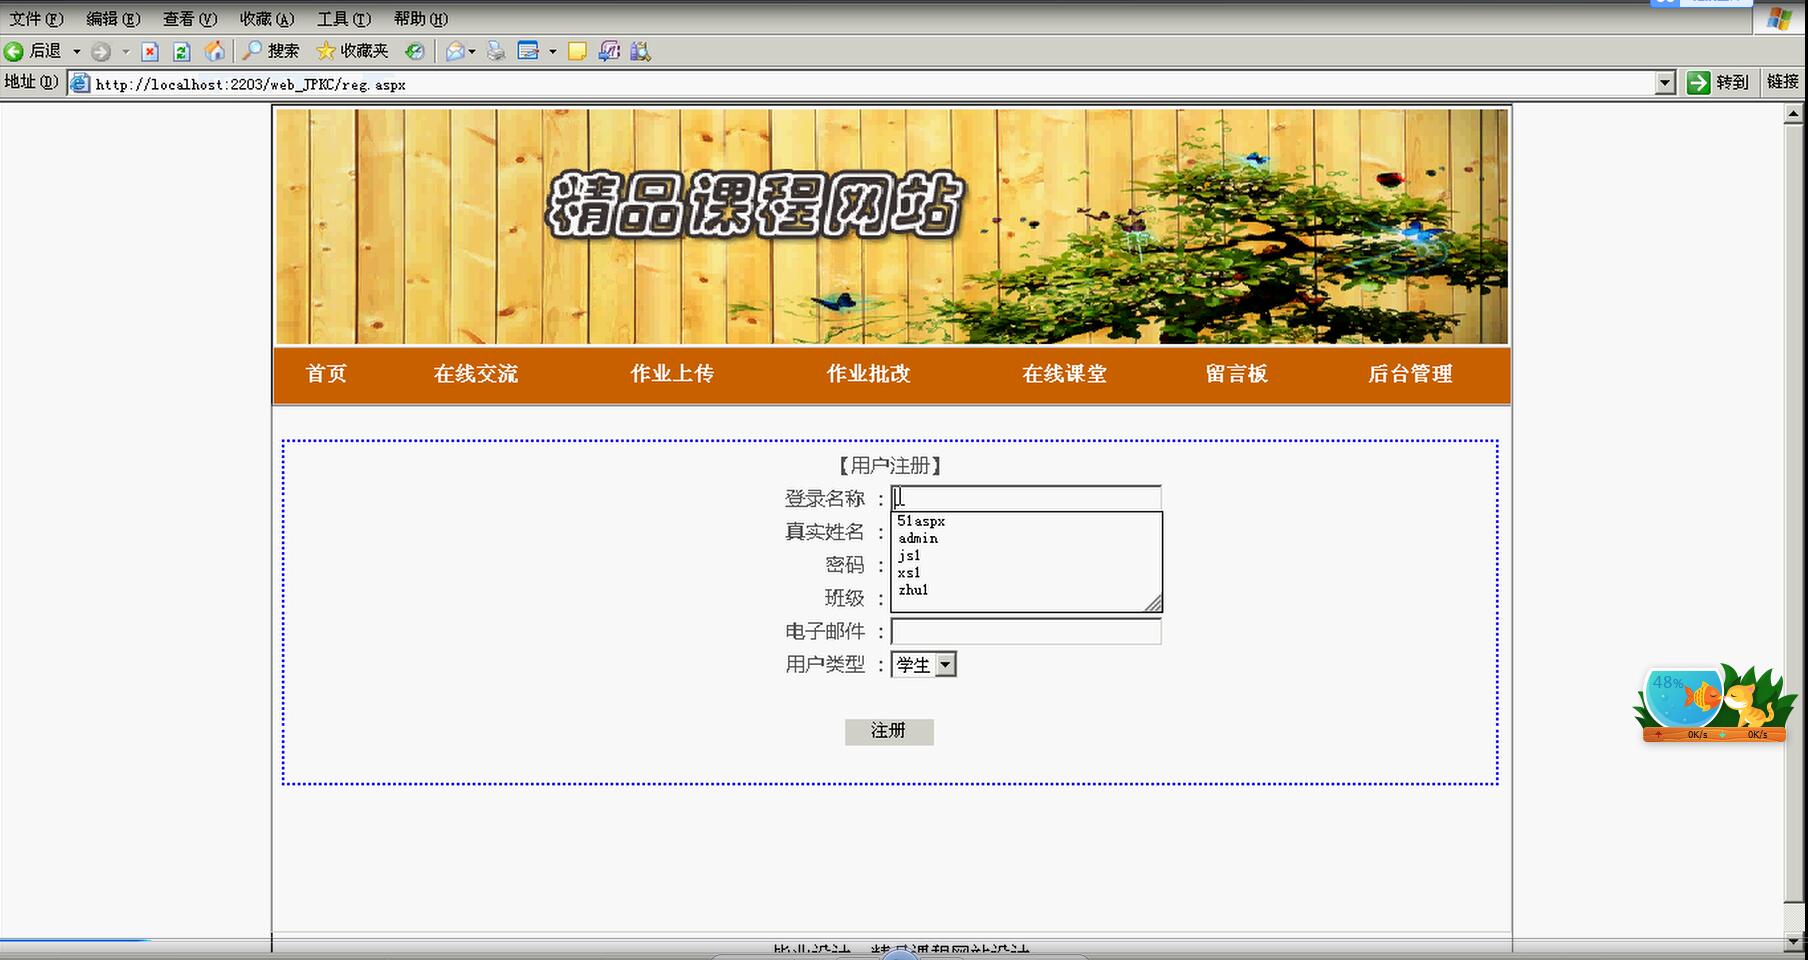Click the page scrollbar down arrow

pyautogui.click(x=1794, y=941)
